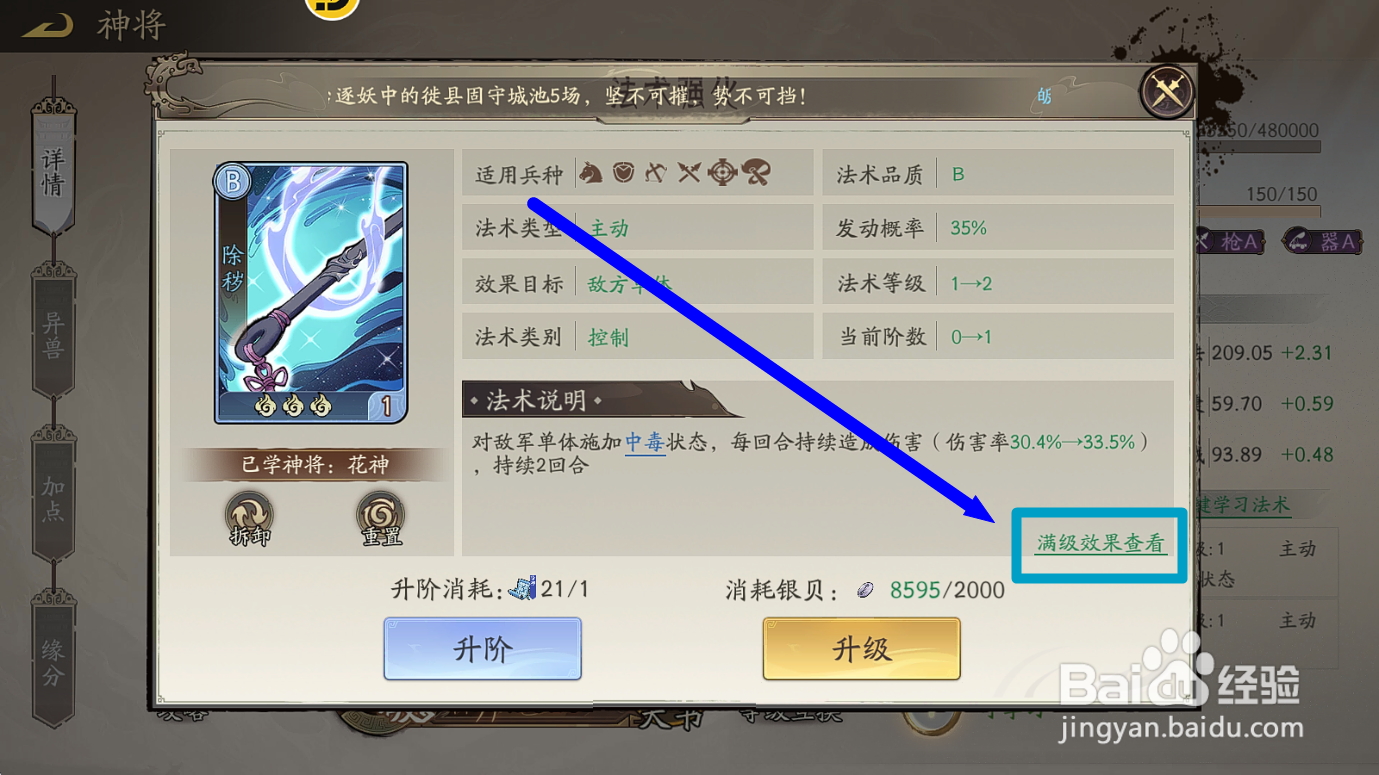
Task: Click the yellow 升级 button
Action: pos(861,649)
